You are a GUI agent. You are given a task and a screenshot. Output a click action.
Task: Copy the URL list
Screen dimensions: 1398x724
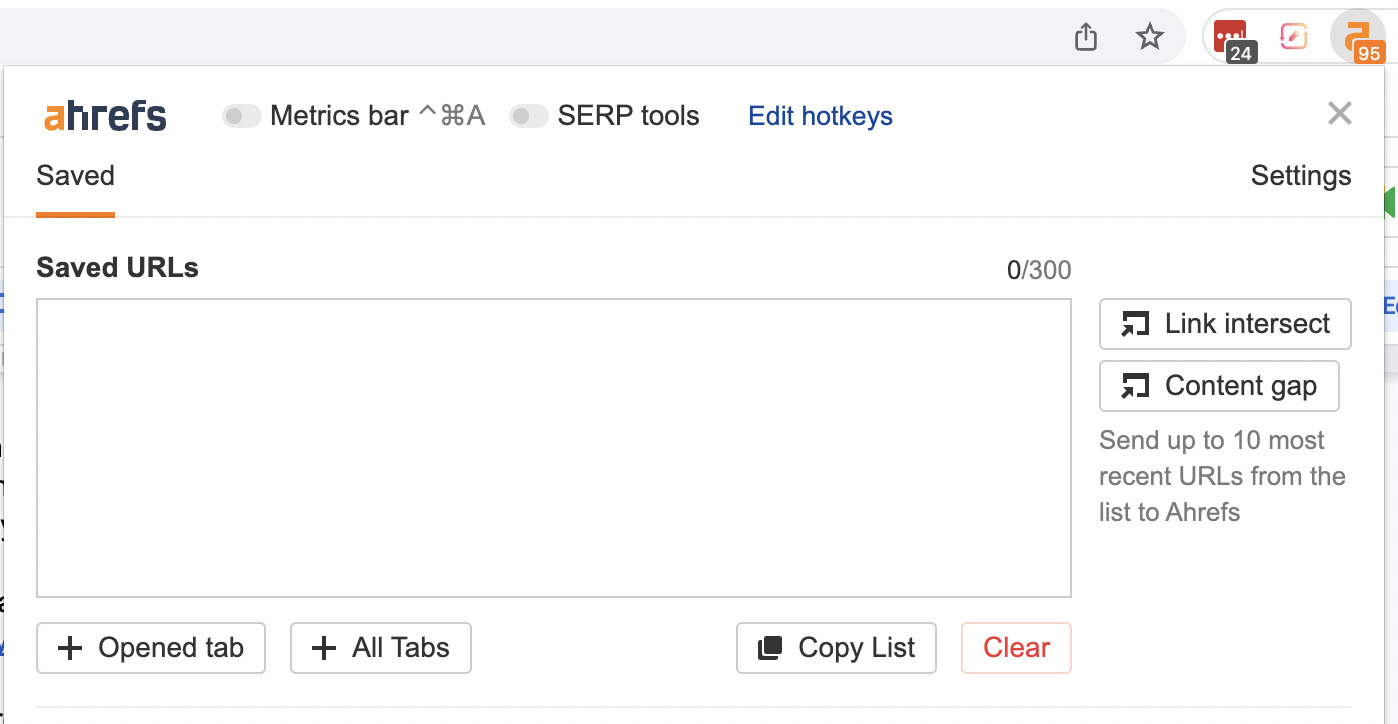(x=836, y=648)
